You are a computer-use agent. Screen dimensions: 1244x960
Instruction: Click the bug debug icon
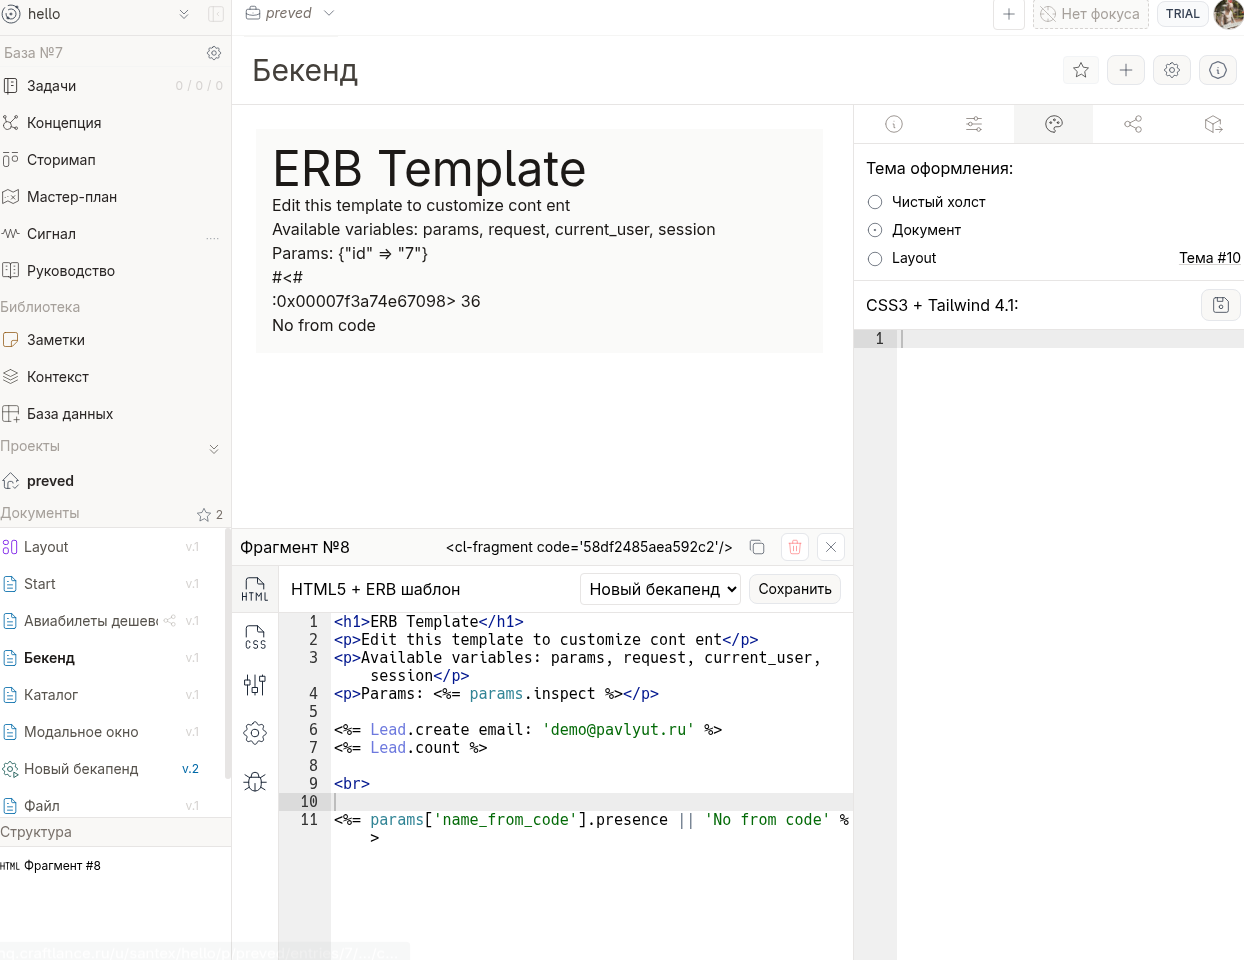(255, 782)
